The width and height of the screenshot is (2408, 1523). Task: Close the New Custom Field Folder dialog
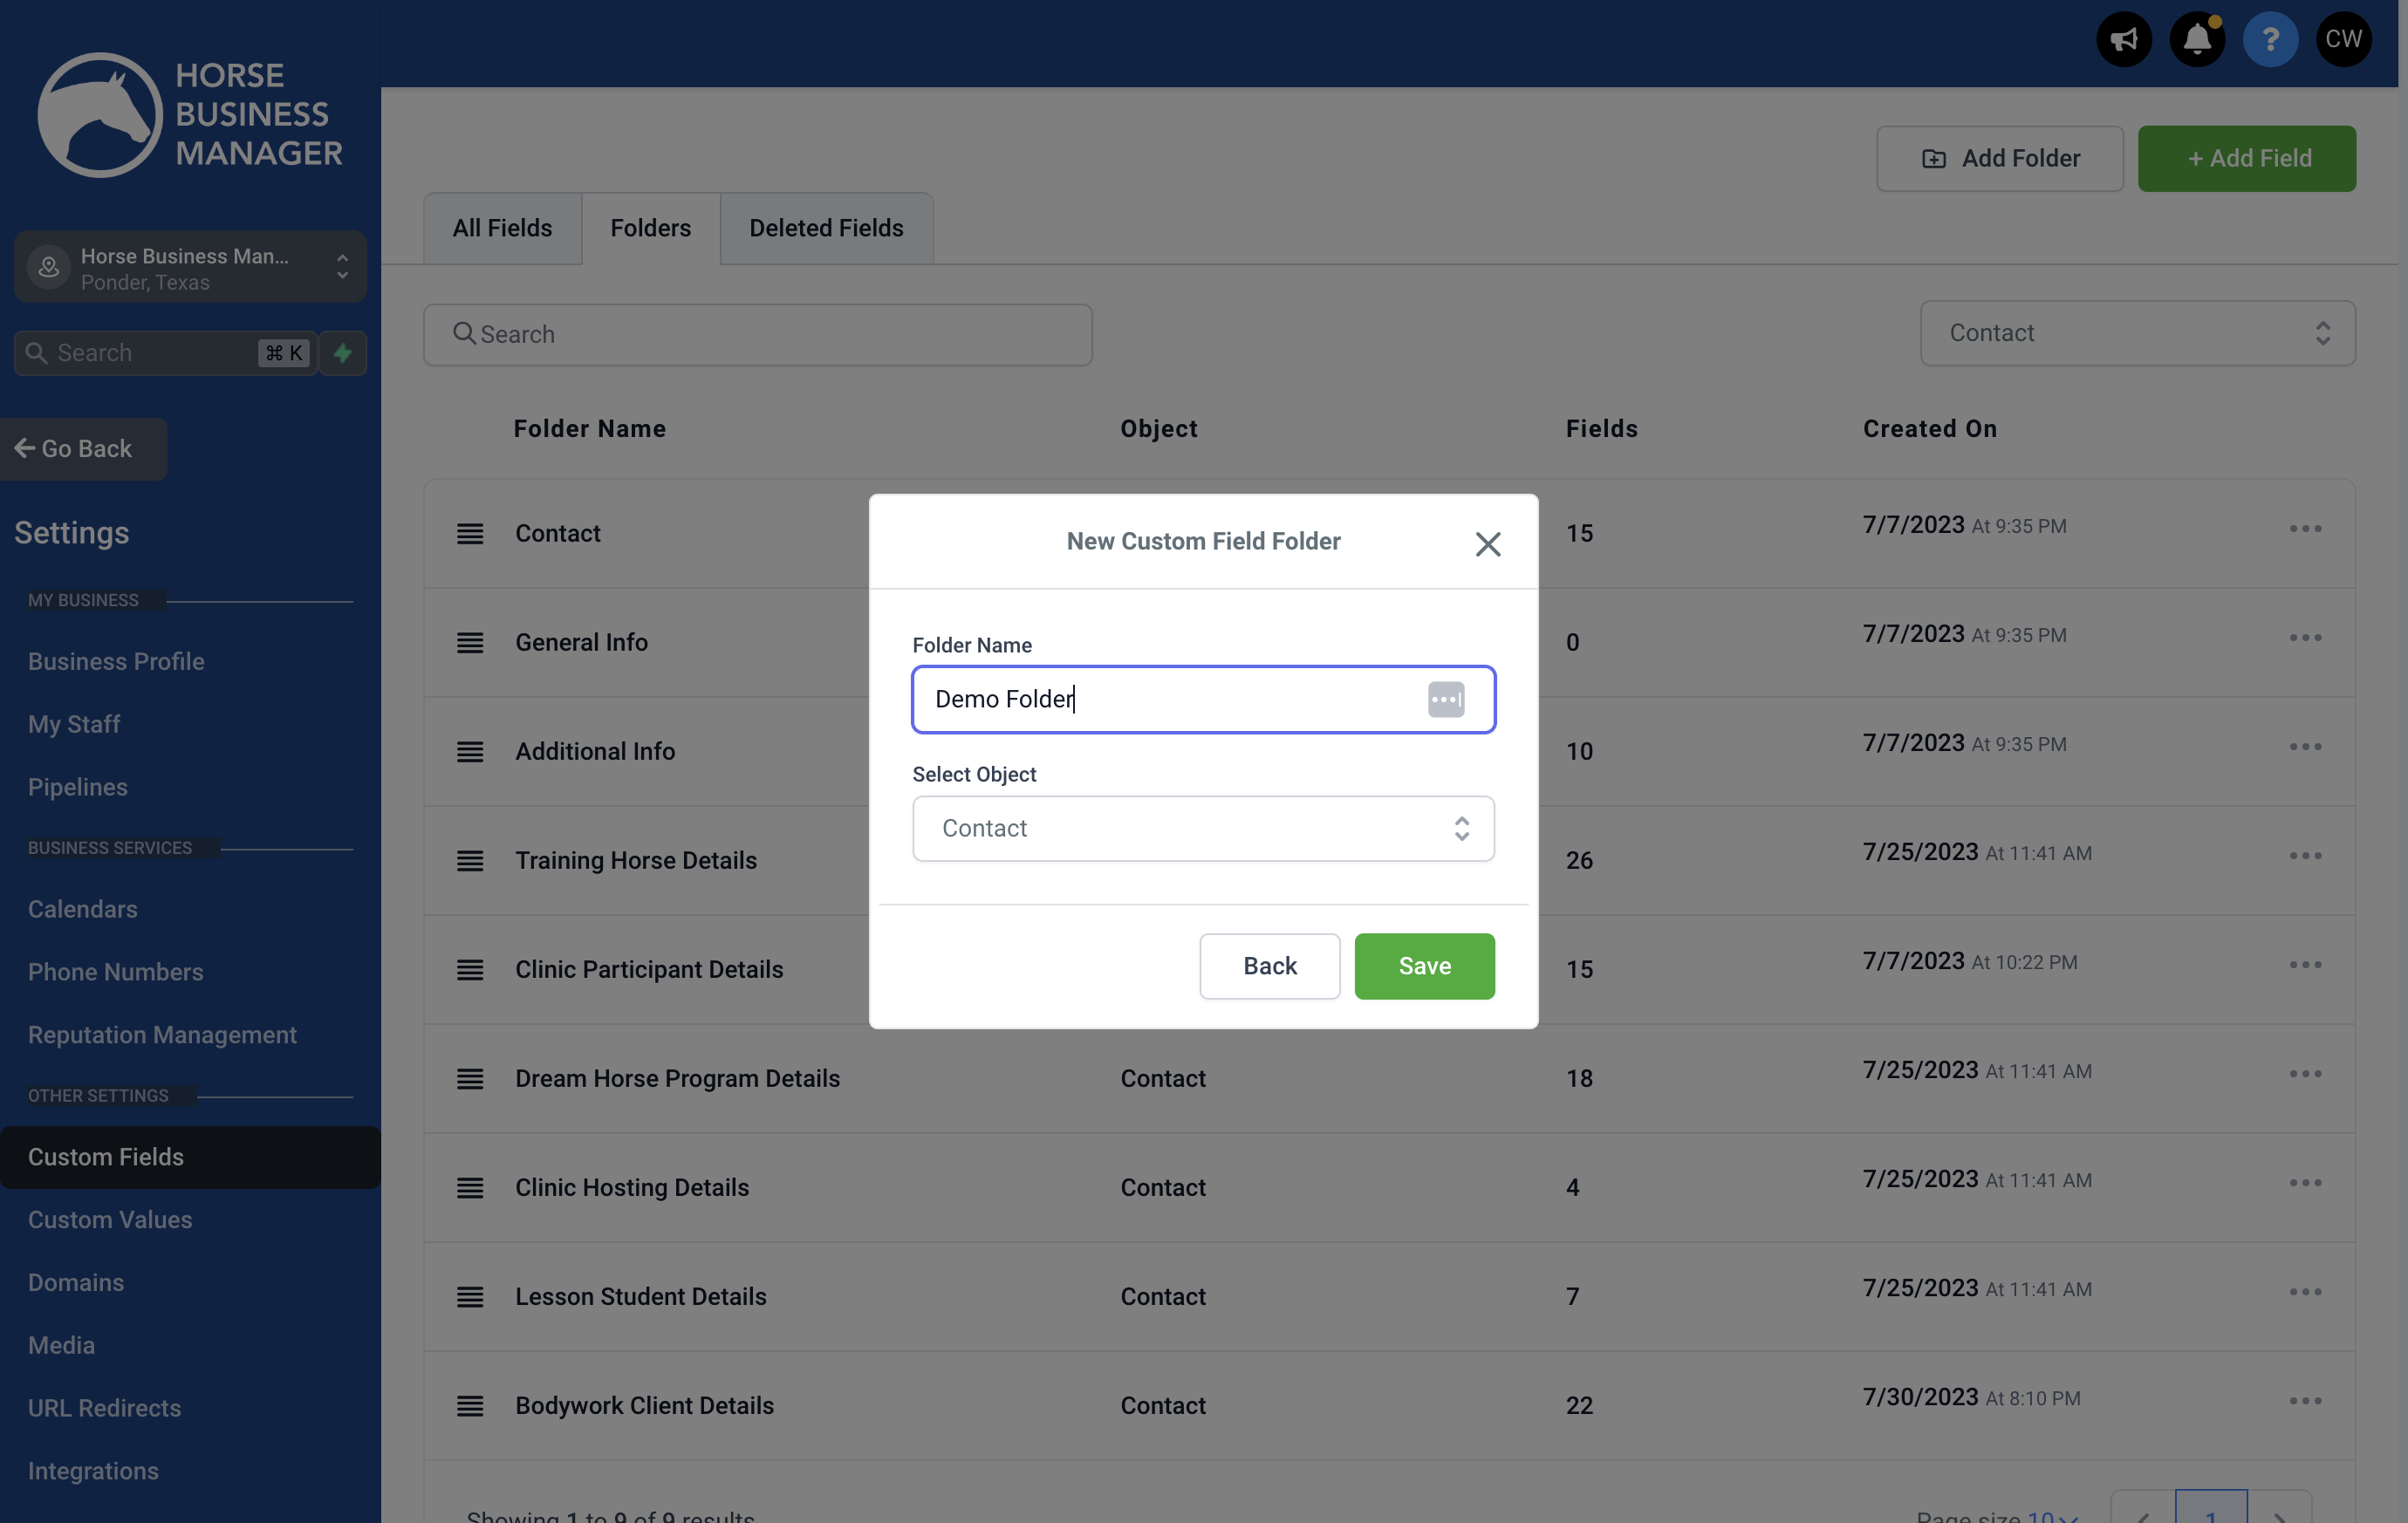1487,543
